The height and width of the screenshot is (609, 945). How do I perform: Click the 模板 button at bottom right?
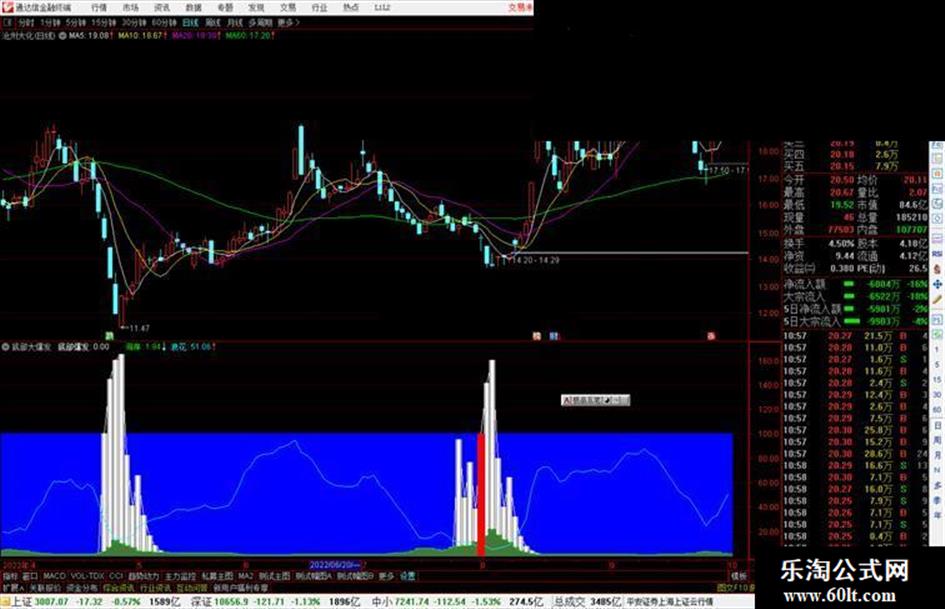click(x=738, y=576)
